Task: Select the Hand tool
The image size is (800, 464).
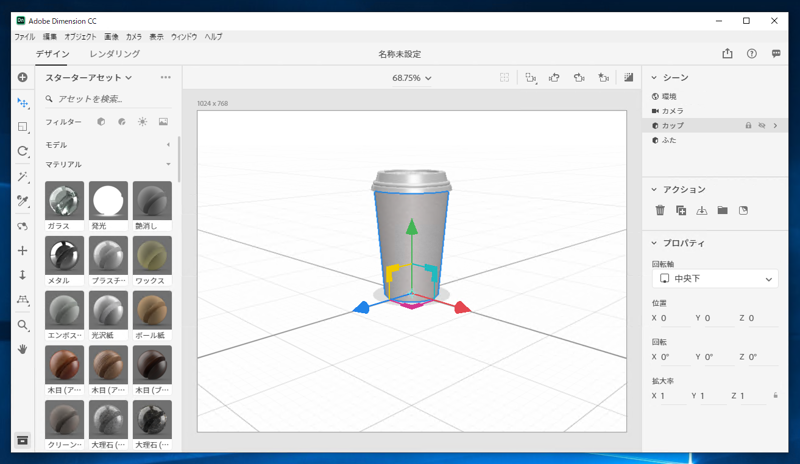Action: tap(22, 350)
